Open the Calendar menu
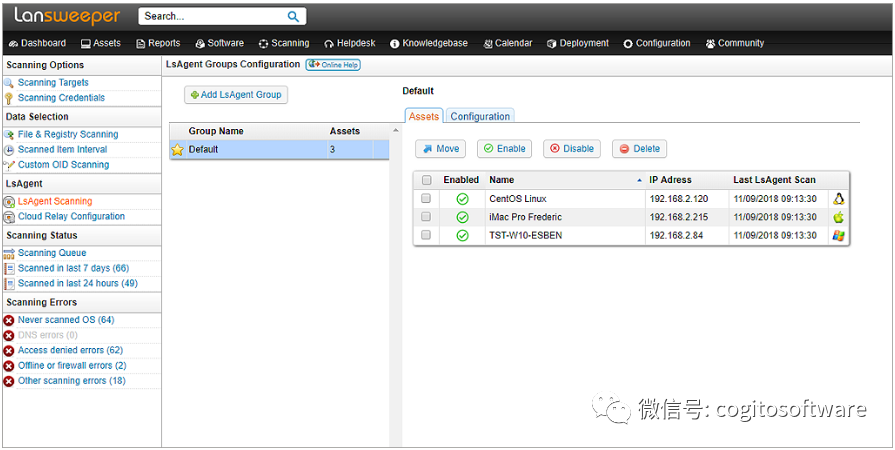The image size is (895, 450). click(508, 43)
